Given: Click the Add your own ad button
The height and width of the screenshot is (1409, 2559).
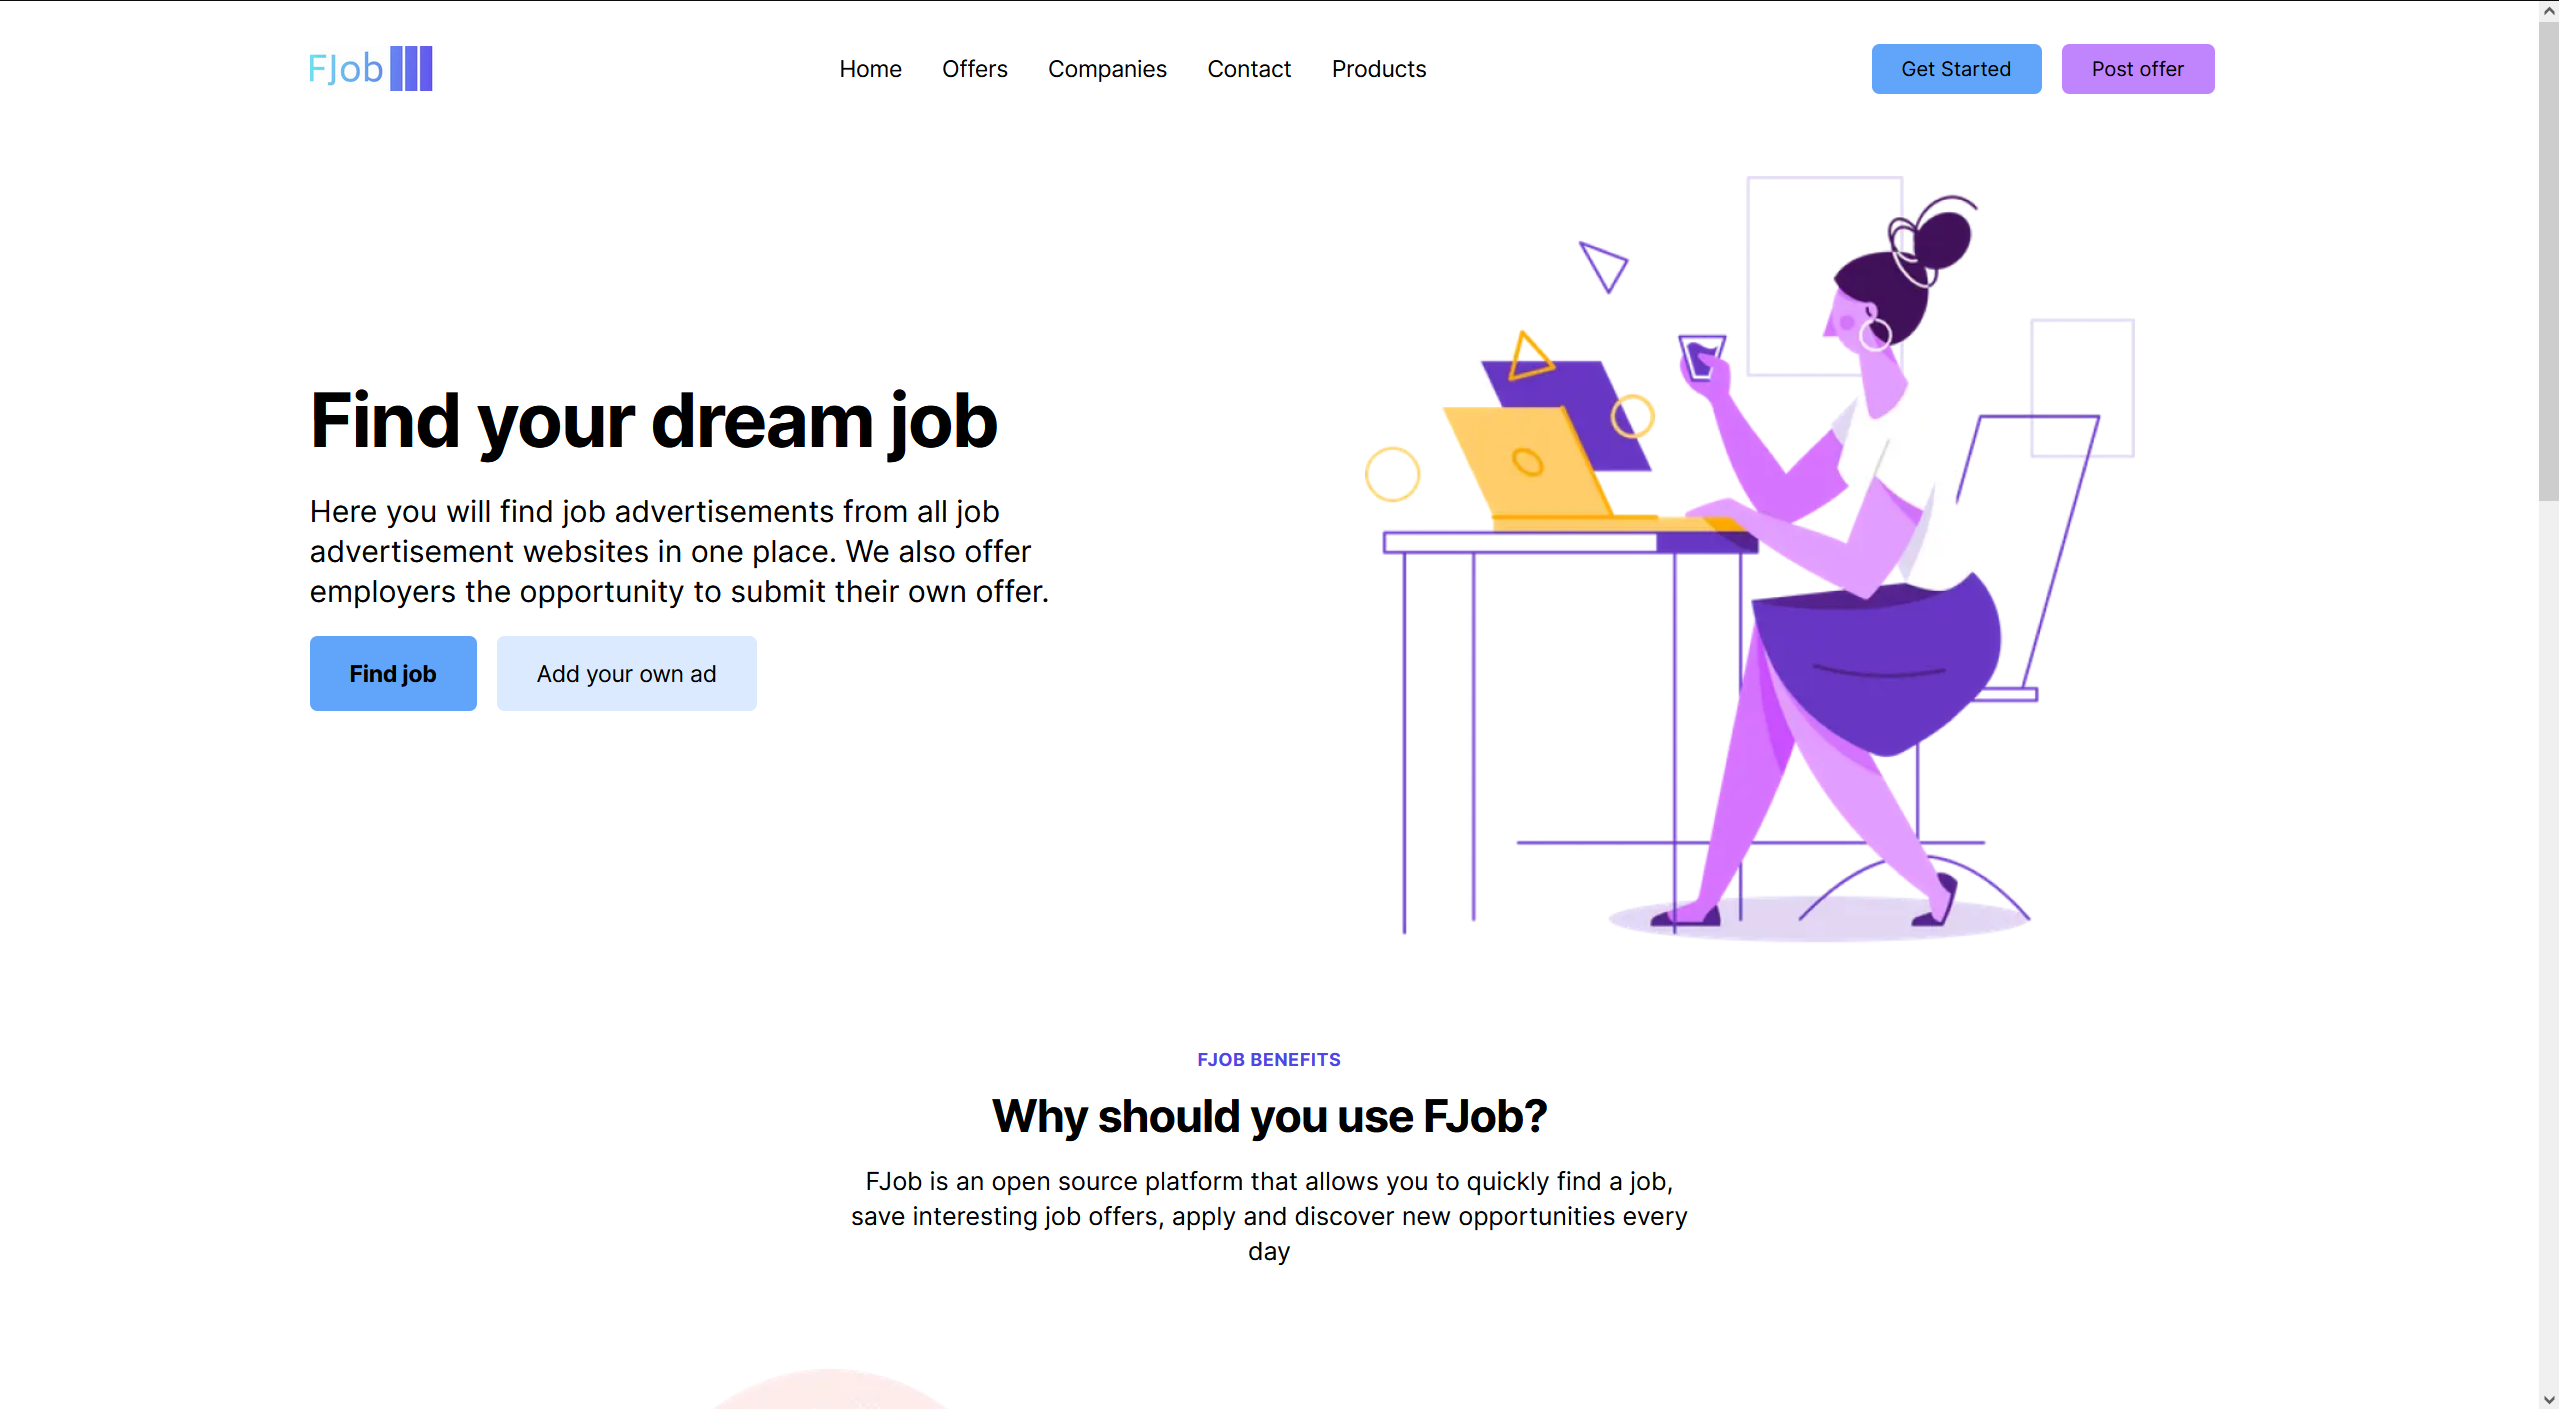Looking at the screenshot, I should (626, 672).
